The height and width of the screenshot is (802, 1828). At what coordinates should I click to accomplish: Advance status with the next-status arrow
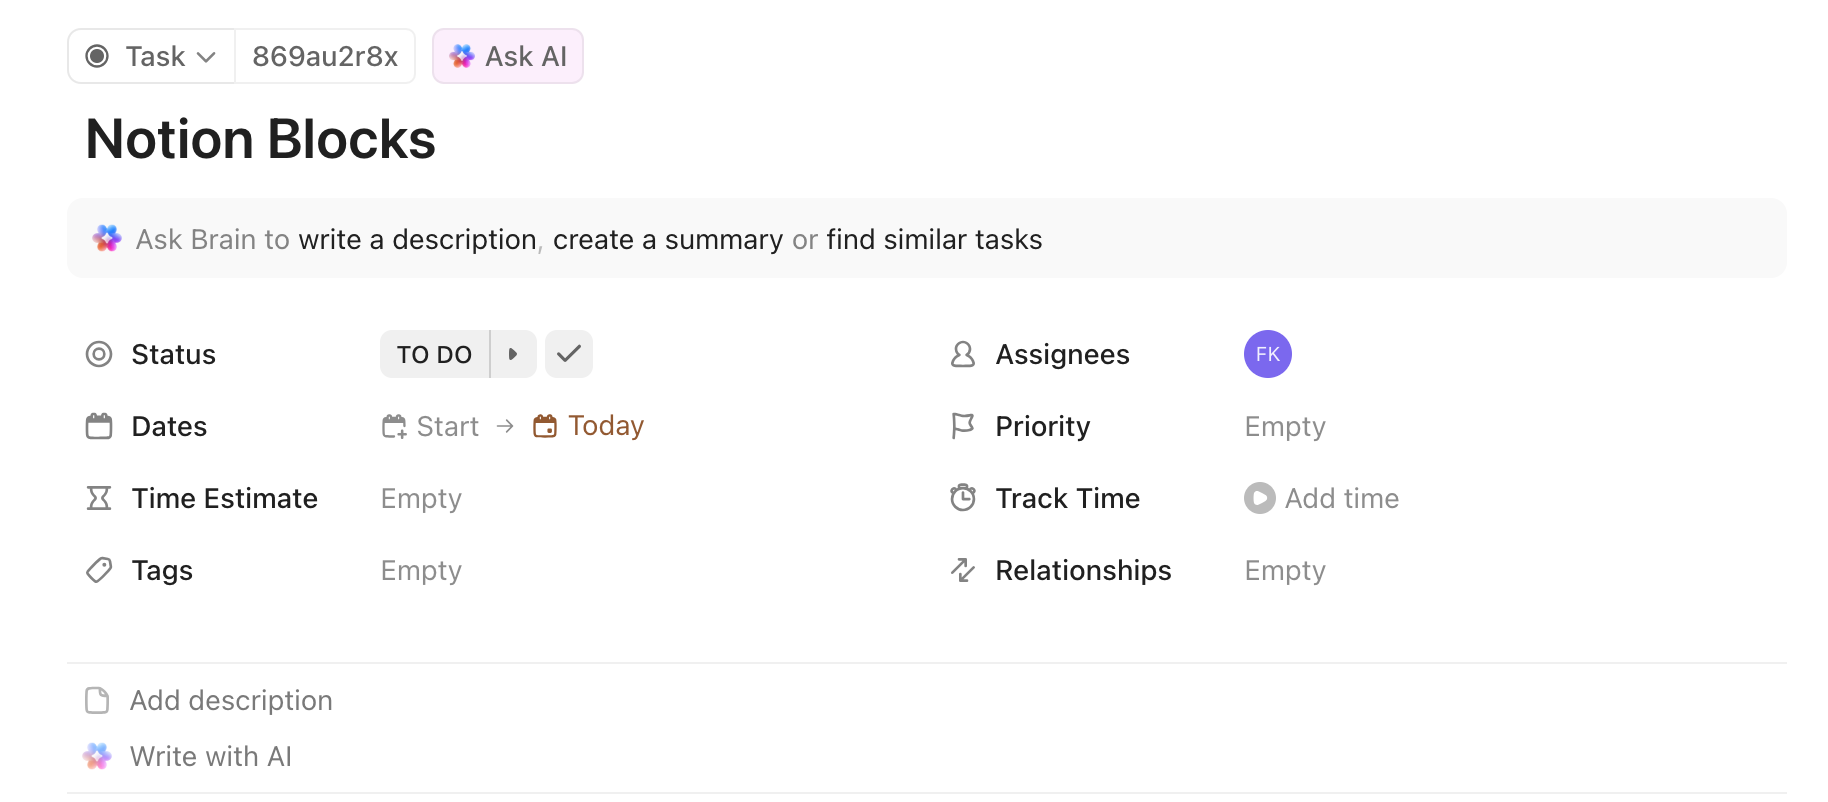point(513,354)
